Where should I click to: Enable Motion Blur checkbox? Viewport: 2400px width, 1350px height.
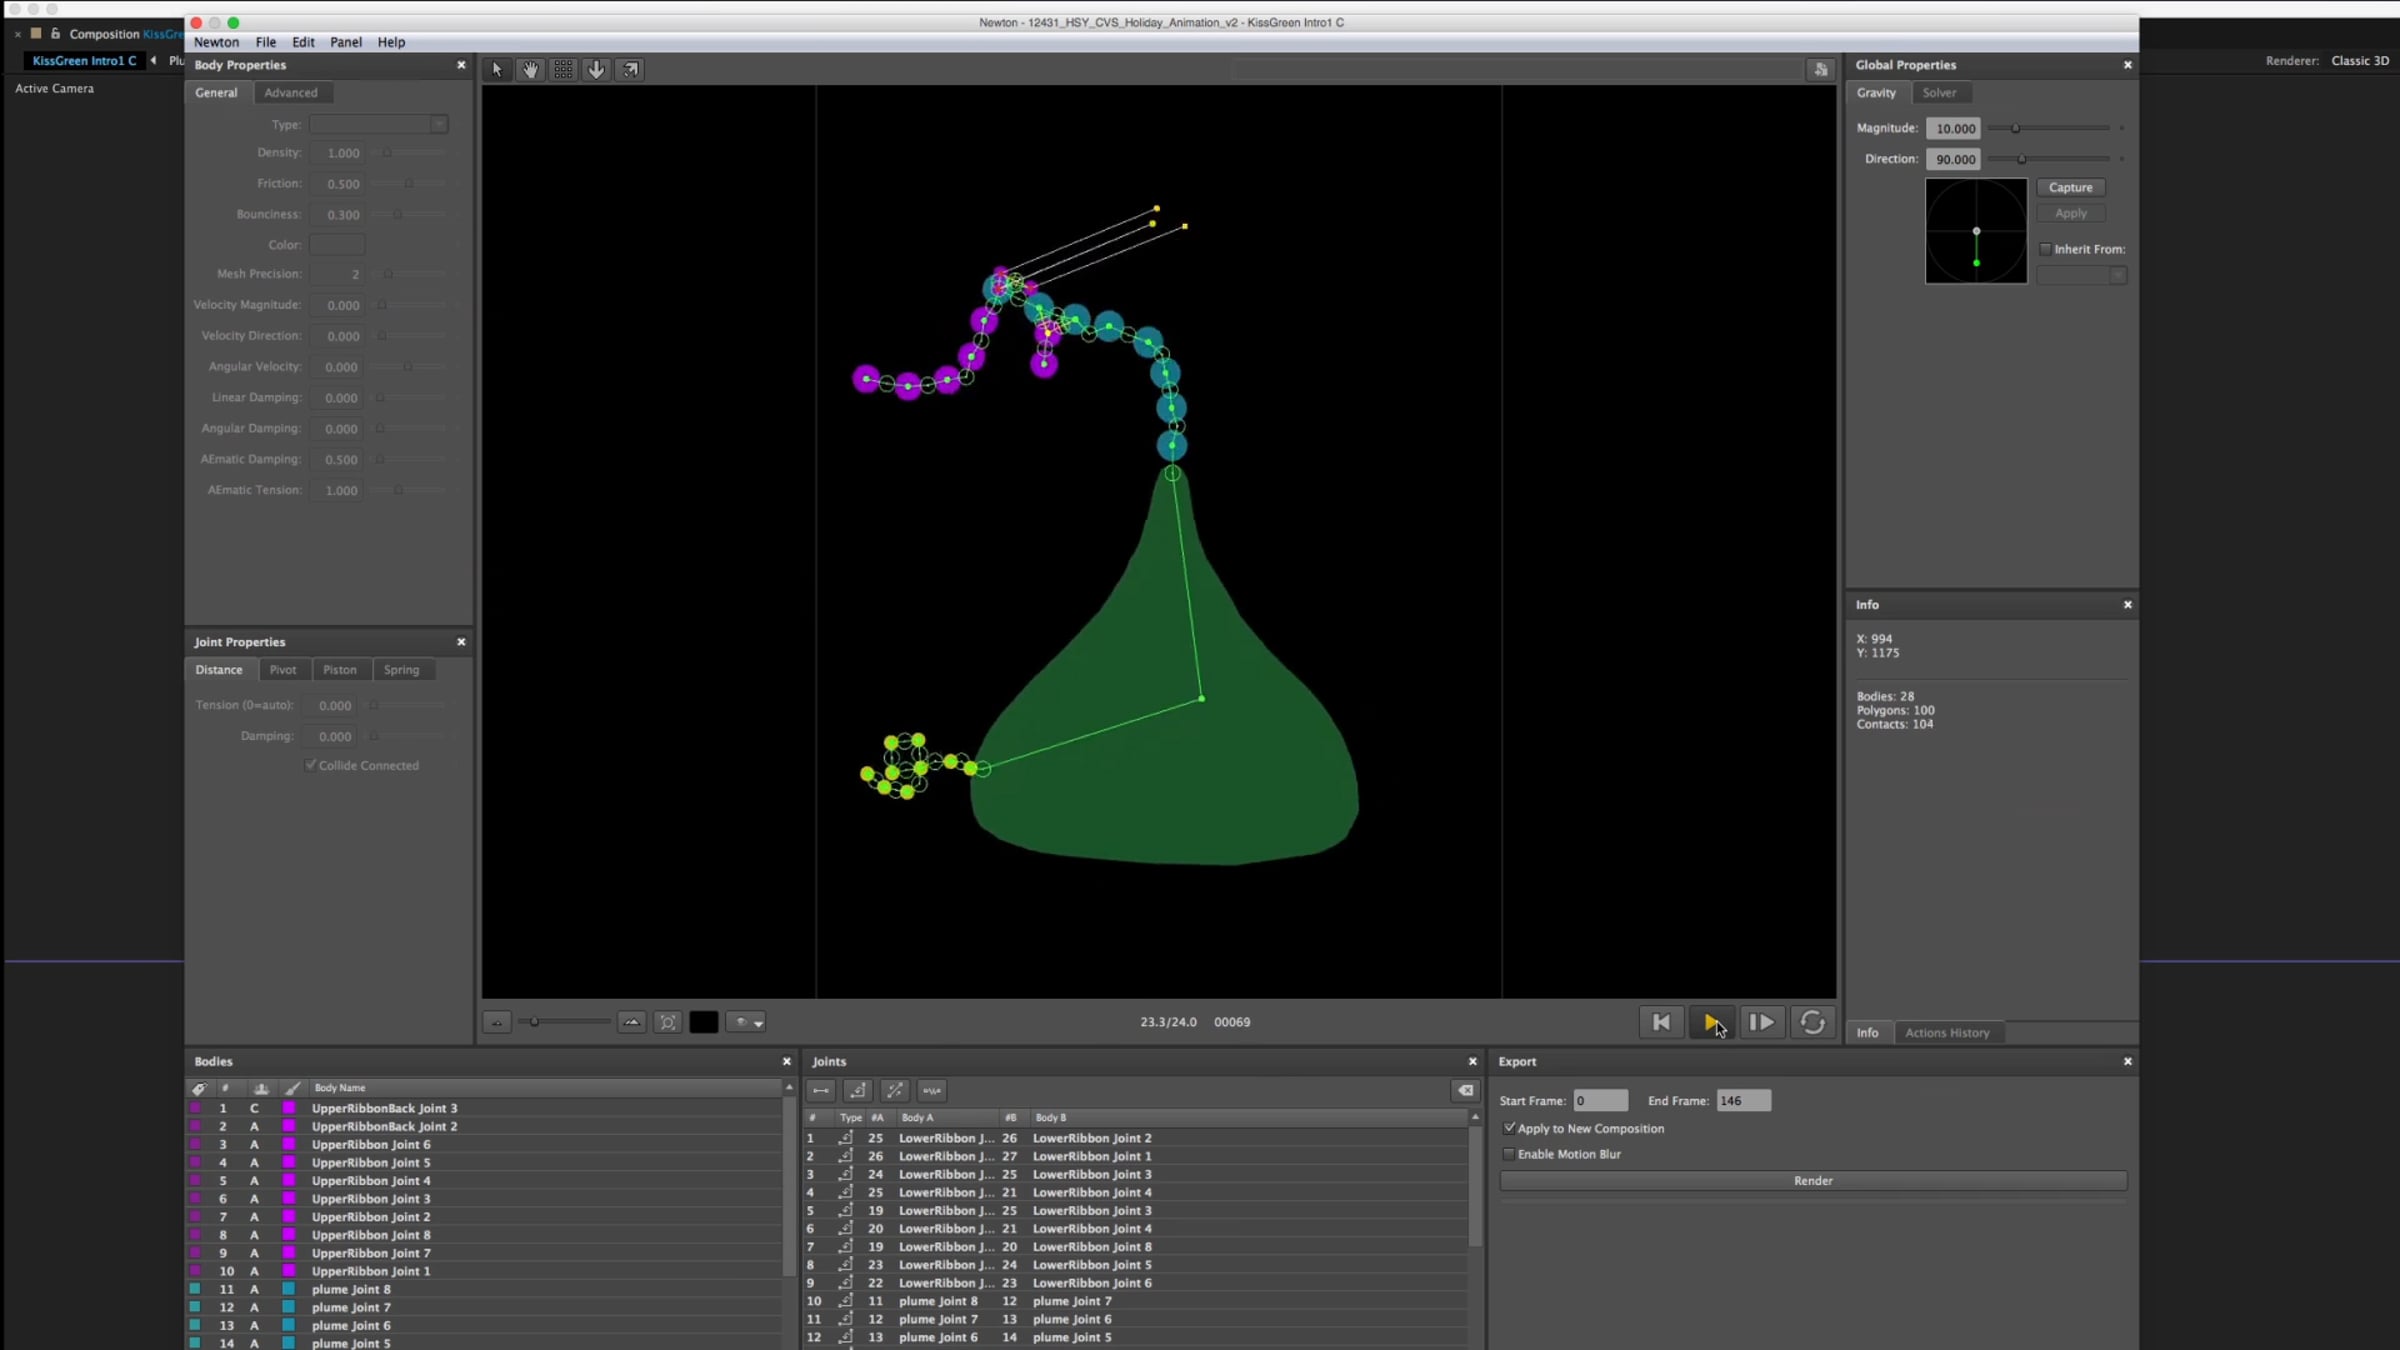click(1509, 1154)
